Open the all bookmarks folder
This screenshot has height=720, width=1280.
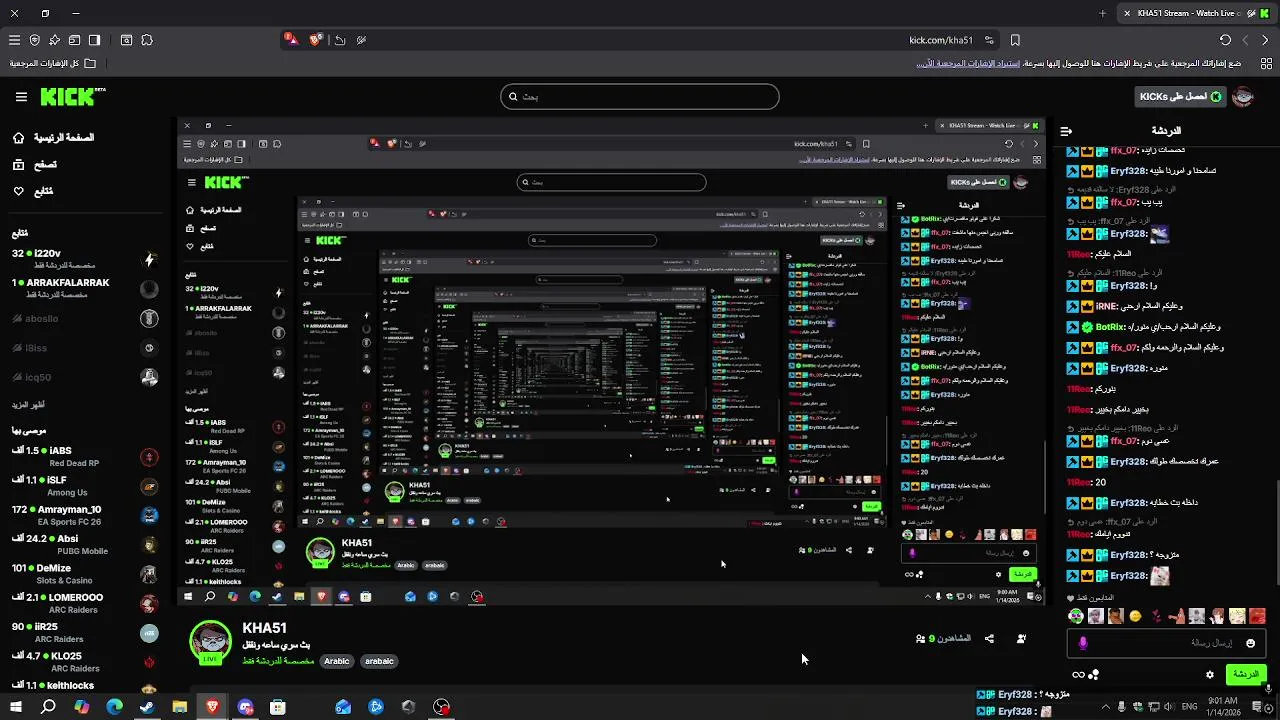point(53,63)
